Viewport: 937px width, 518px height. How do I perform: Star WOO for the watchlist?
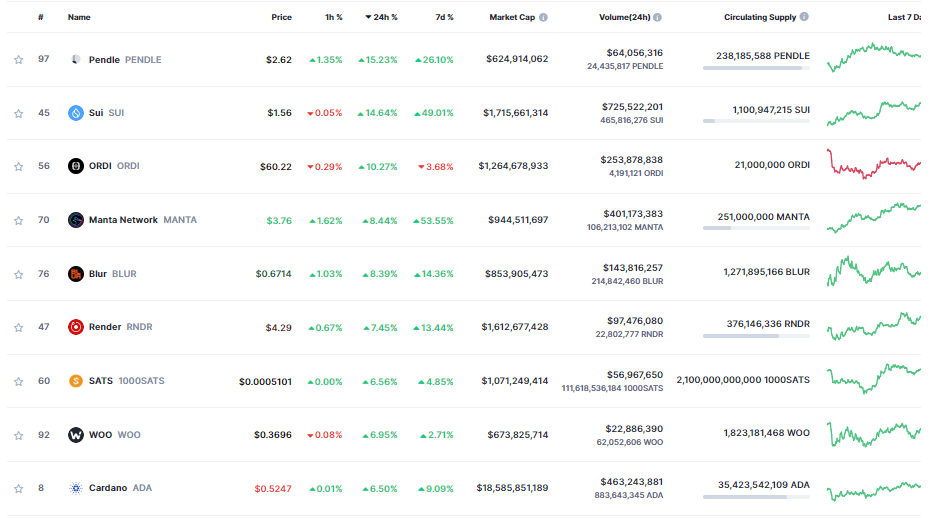tap(19, 435)
